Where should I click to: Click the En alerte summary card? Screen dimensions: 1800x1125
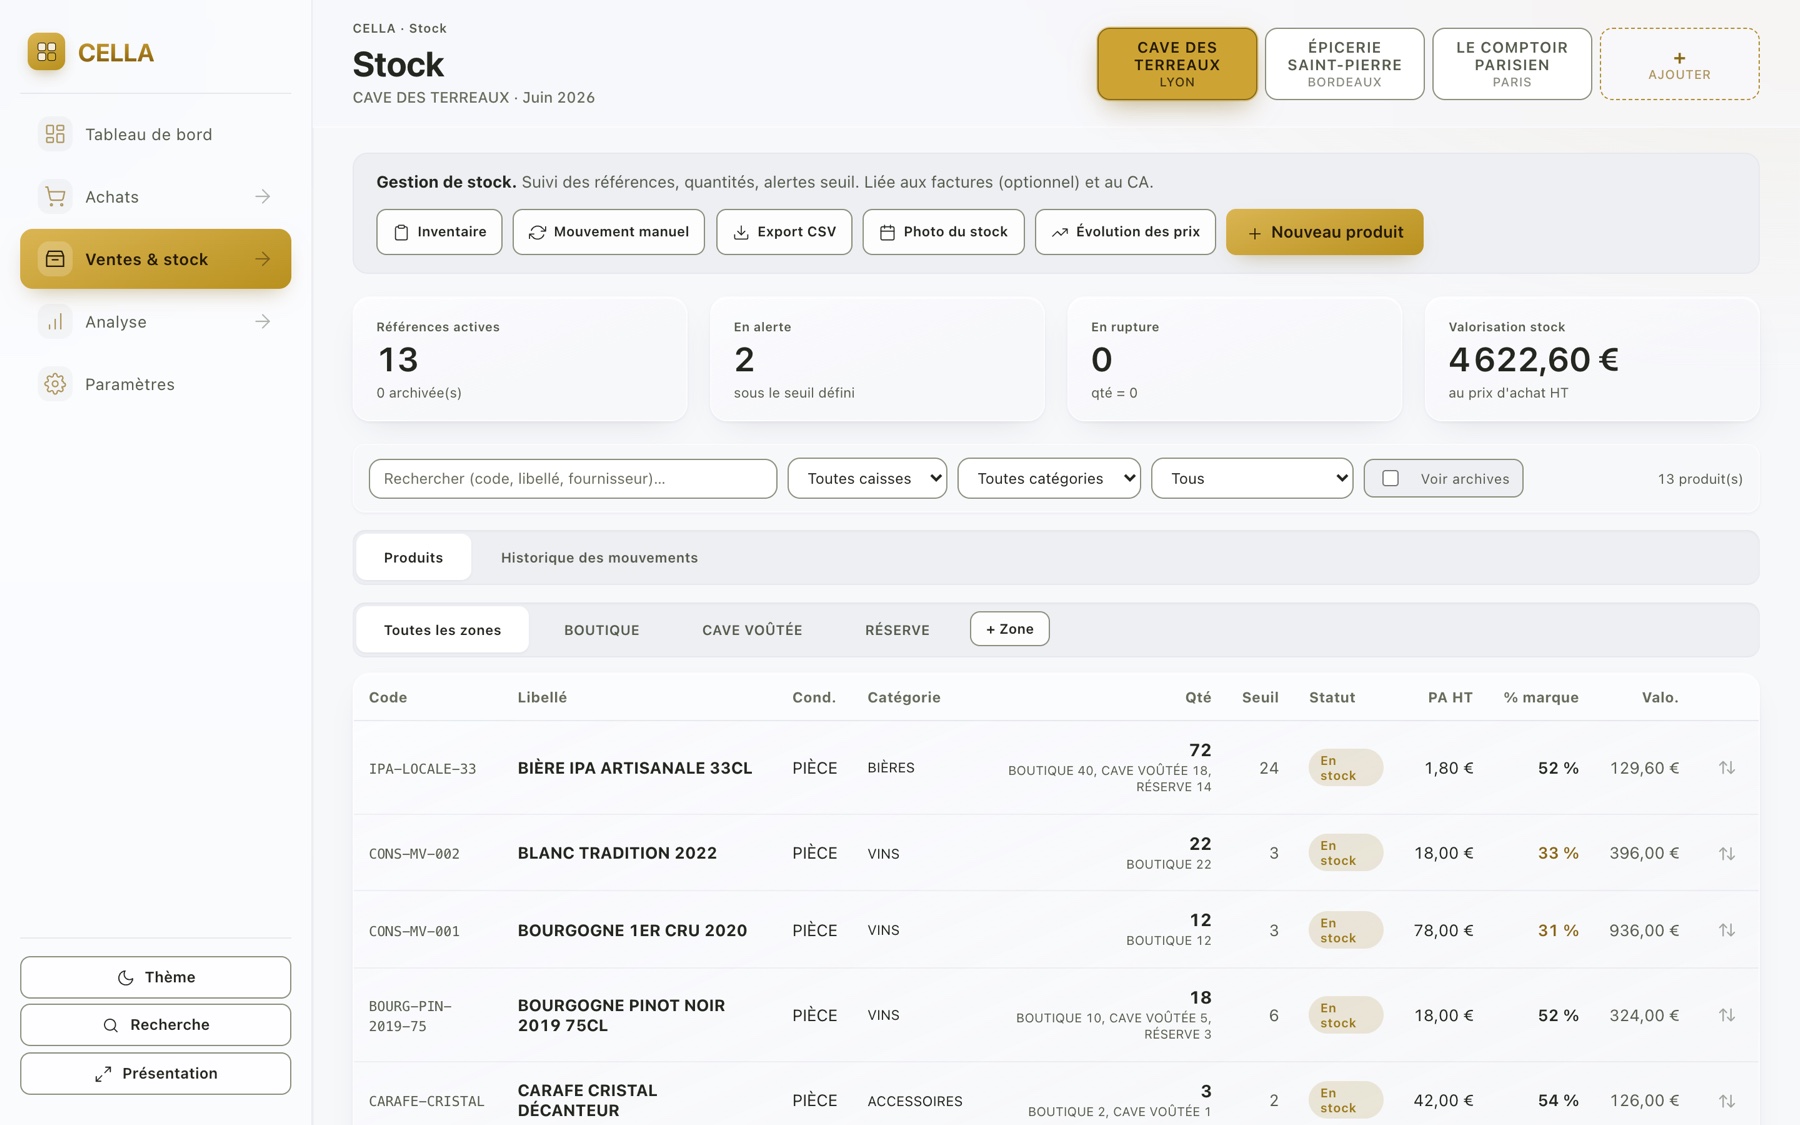(877, 359)
